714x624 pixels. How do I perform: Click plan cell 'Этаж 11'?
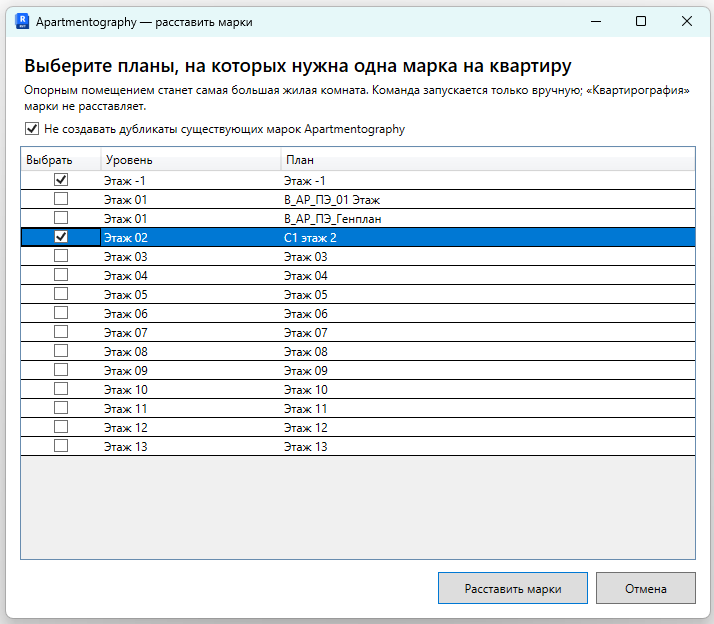(488, 409)
